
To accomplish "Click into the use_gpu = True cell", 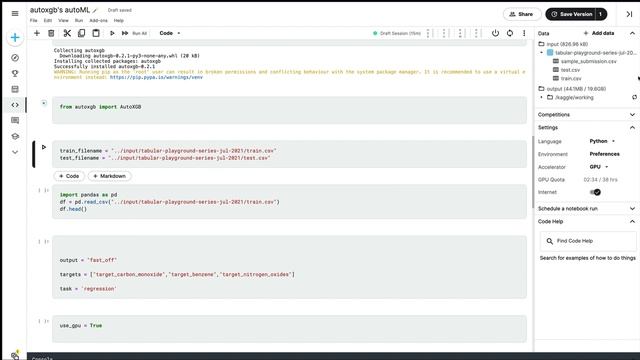I will pyautogui.click(x=289, y=329).
